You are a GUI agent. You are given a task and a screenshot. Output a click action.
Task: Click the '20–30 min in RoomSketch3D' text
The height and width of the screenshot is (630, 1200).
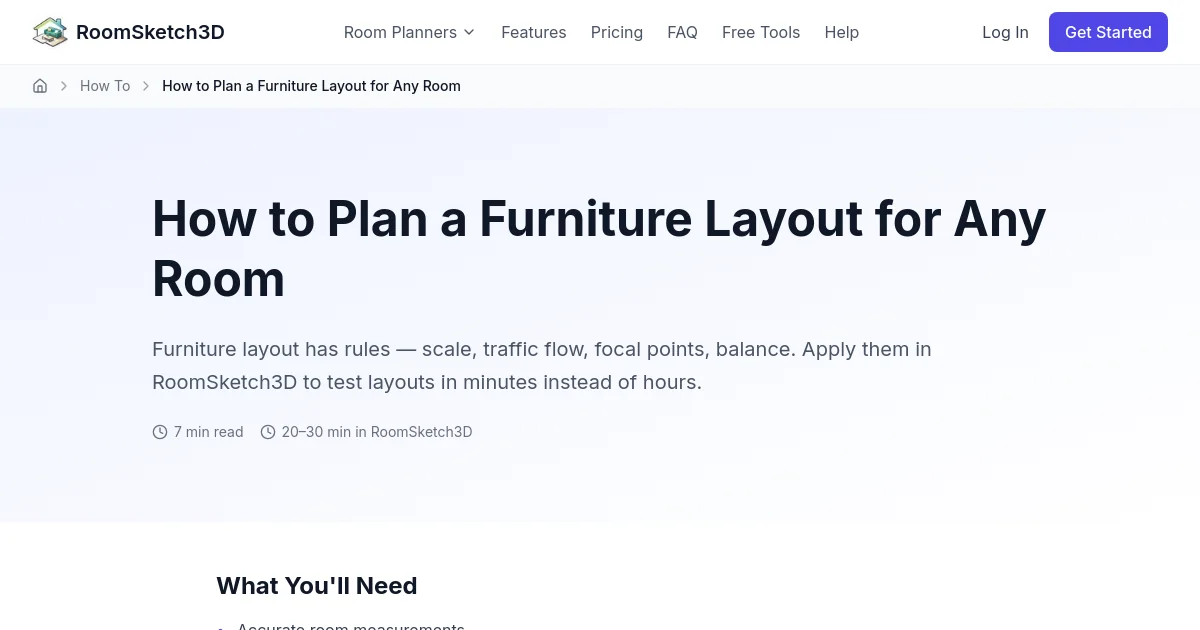click(x=377, y=432)
